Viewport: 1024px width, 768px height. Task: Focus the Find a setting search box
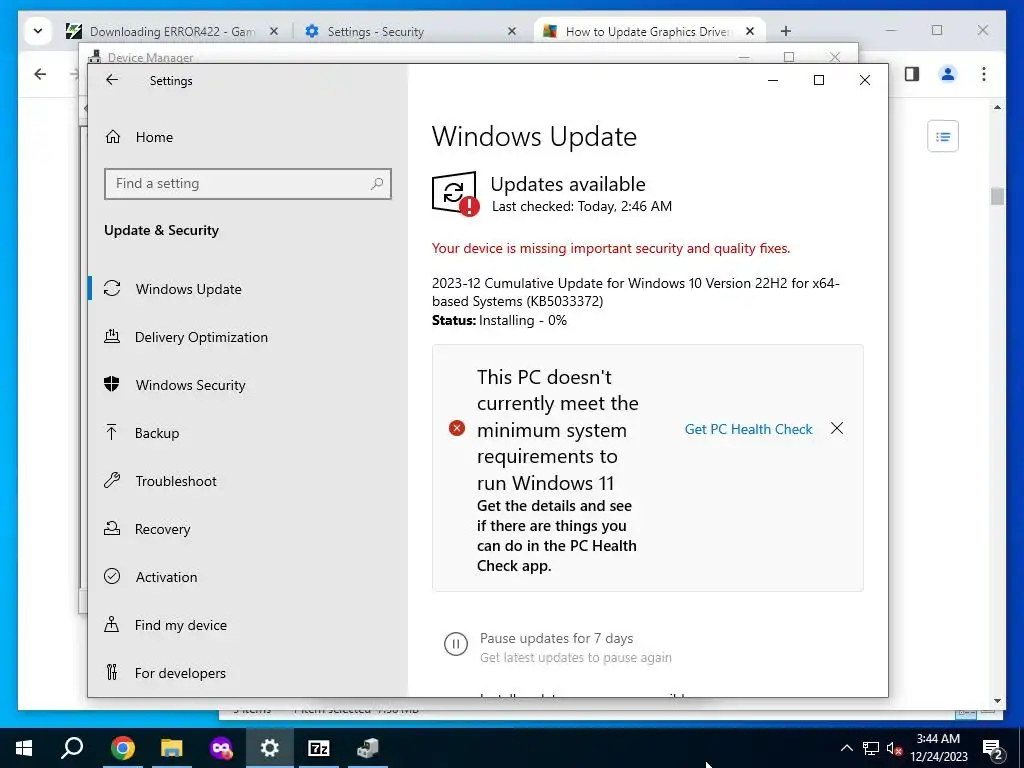coord(248,184)
